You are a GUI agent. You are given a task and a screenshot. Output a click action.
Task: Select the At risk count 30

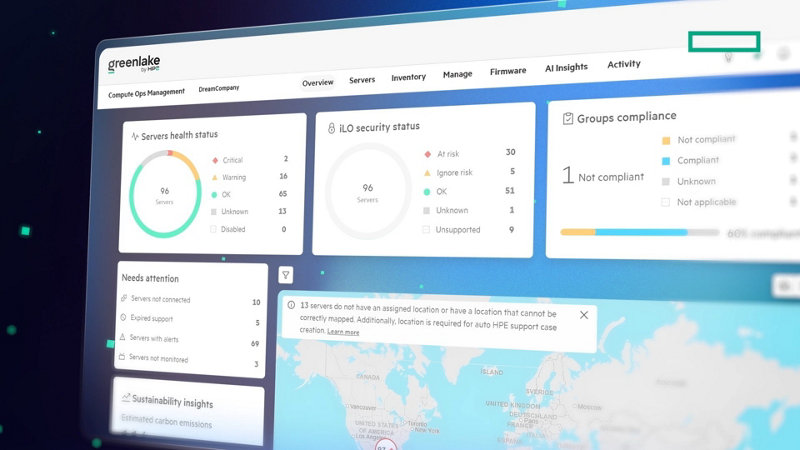coord(510,152)
